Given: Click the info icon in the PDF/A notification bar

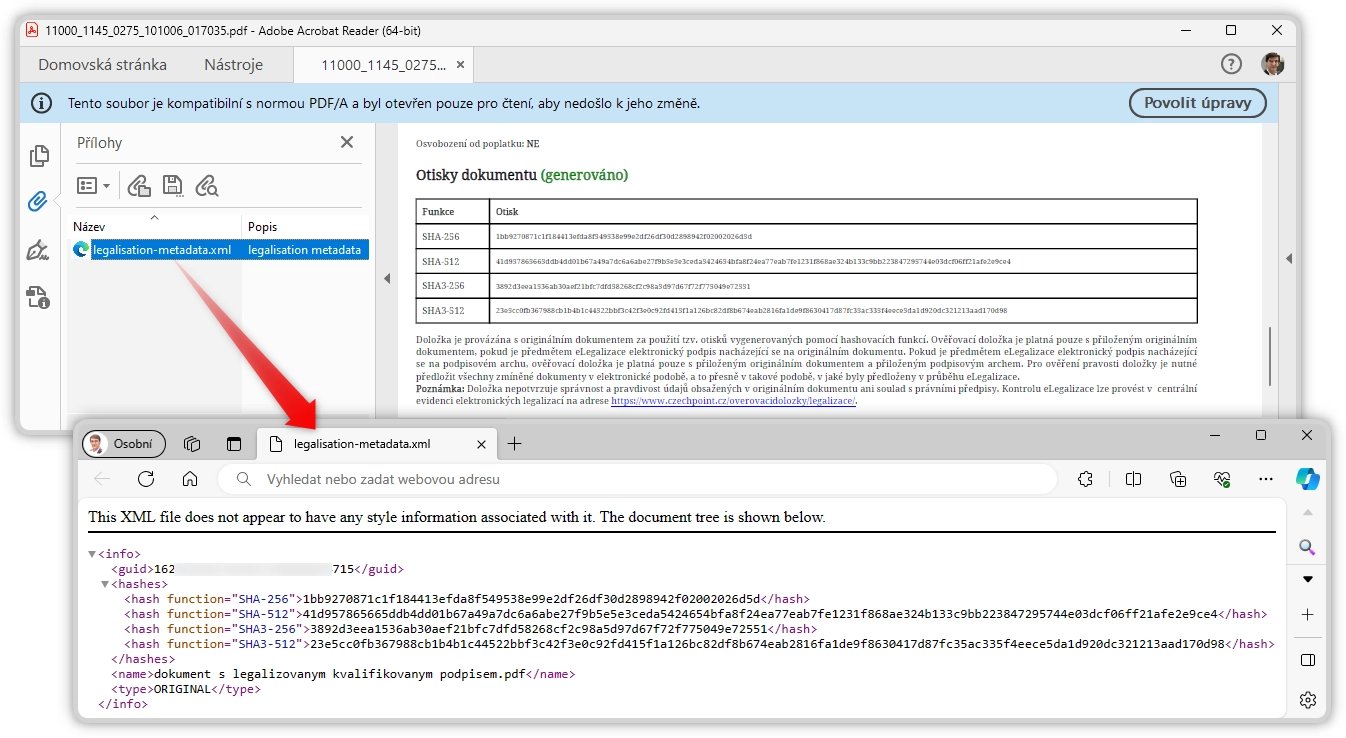Looking at the screenshot, I should pyautogui.click(x=42, y=103).
